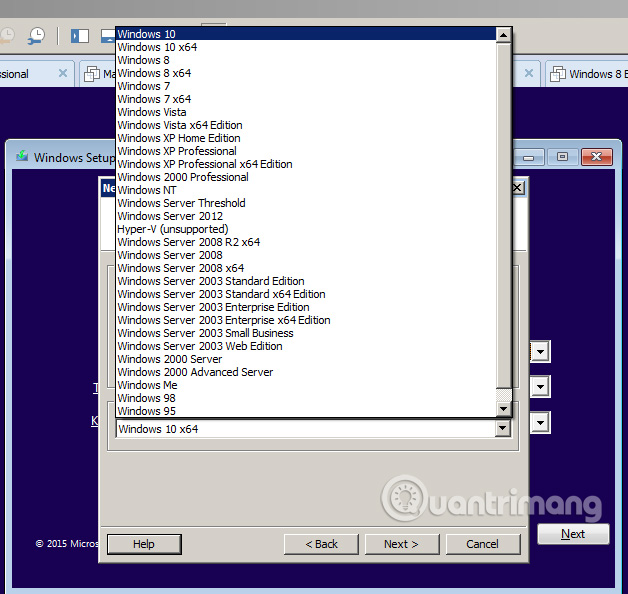The image size is (628, 594).
Task: Choose the plain Windows Server 2008 entry
Action: (x=306, y=255)
